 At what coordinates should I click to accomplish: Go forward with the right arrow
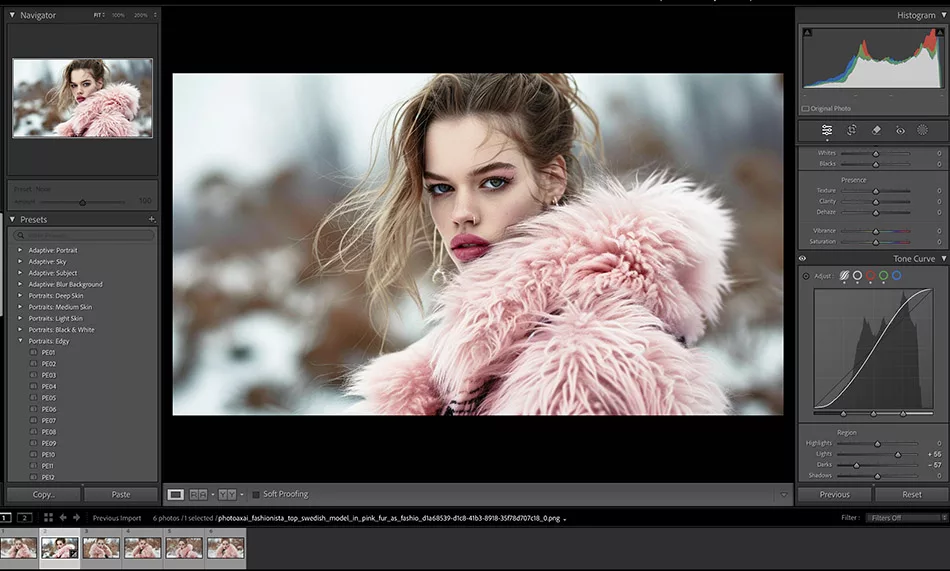pos(76,518)
